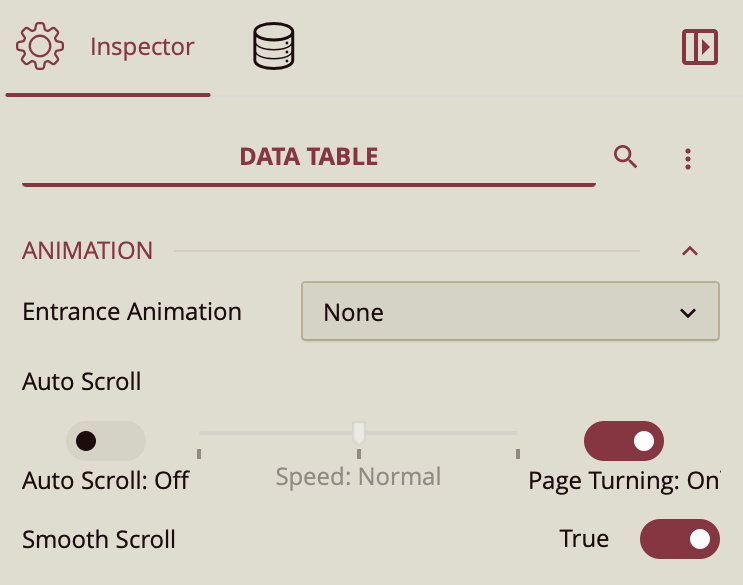The image size is (743, 585).
Task: Click the right end of the Speed slider
Action: [x=516, y=434]
